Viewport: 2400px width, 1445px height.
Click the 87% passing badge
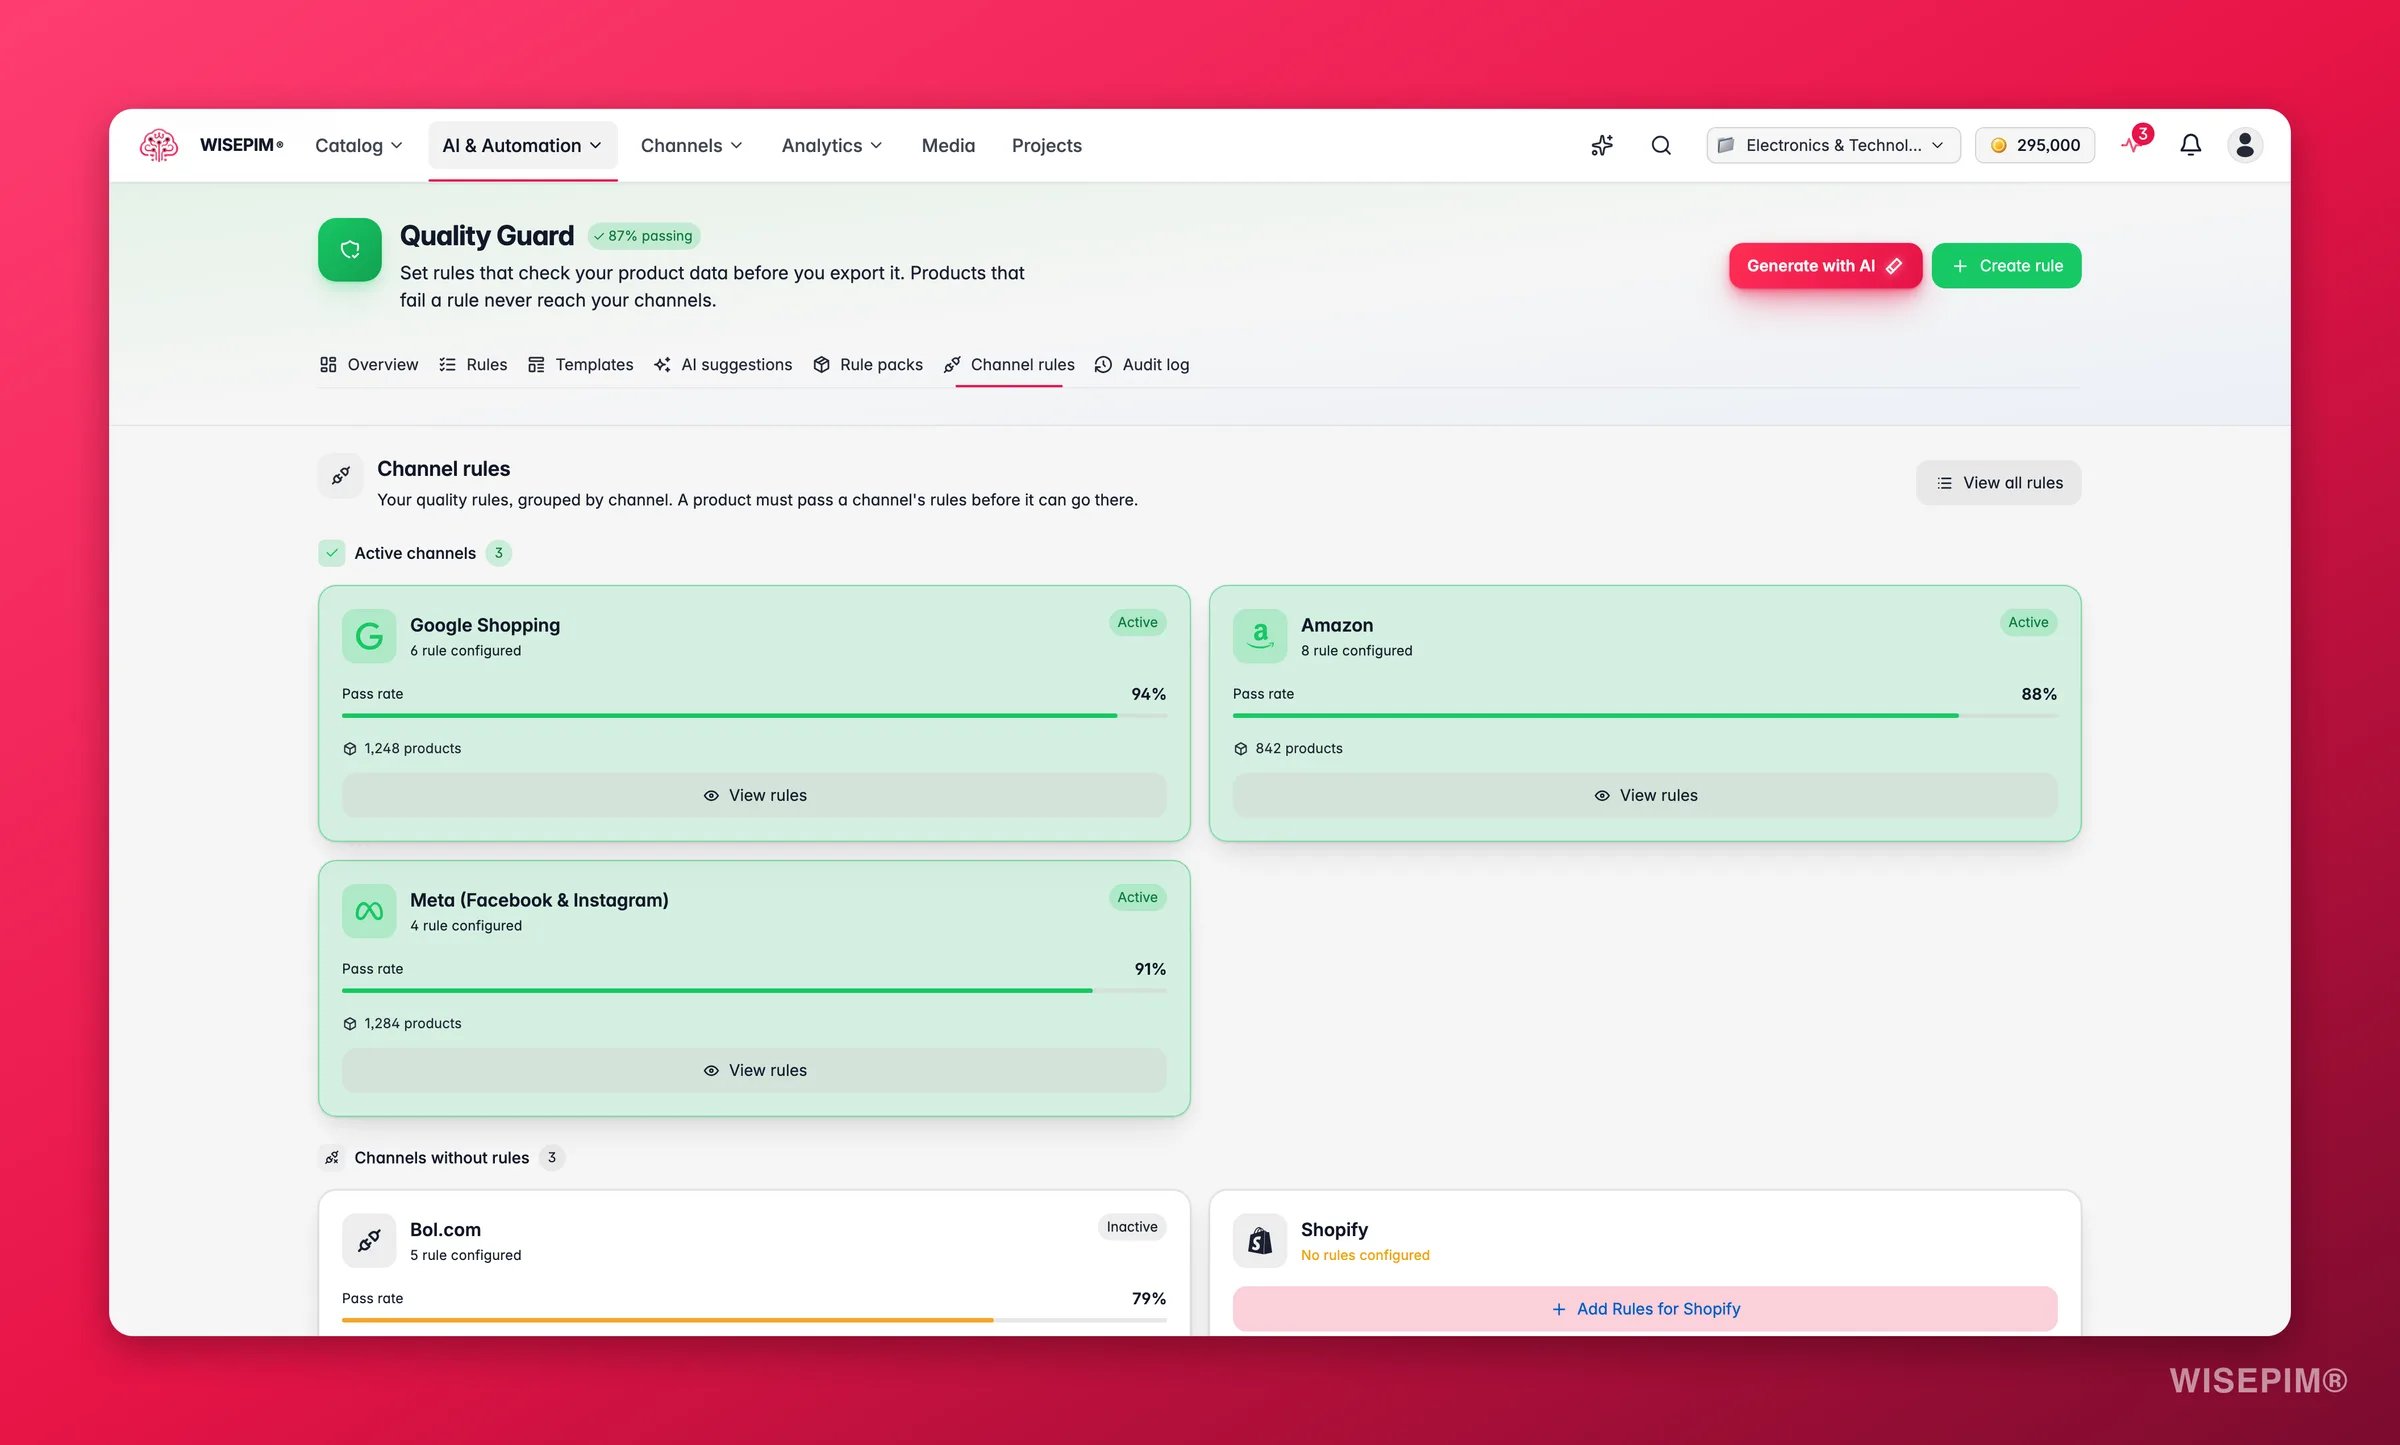643,236
